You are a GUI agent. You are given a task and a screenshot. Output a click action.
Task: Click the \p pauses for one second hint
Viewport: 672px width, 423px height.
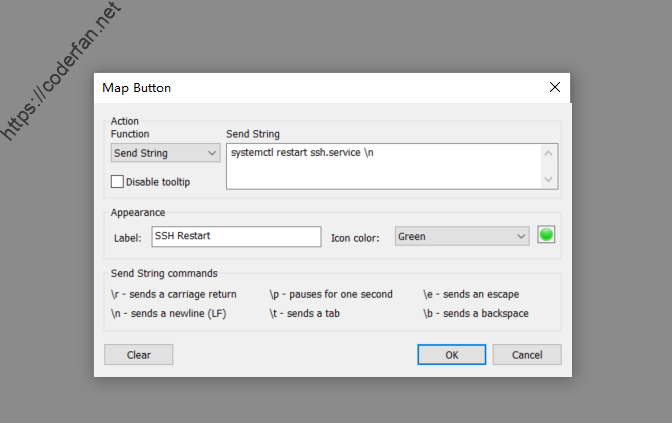(x=331, y=294)
